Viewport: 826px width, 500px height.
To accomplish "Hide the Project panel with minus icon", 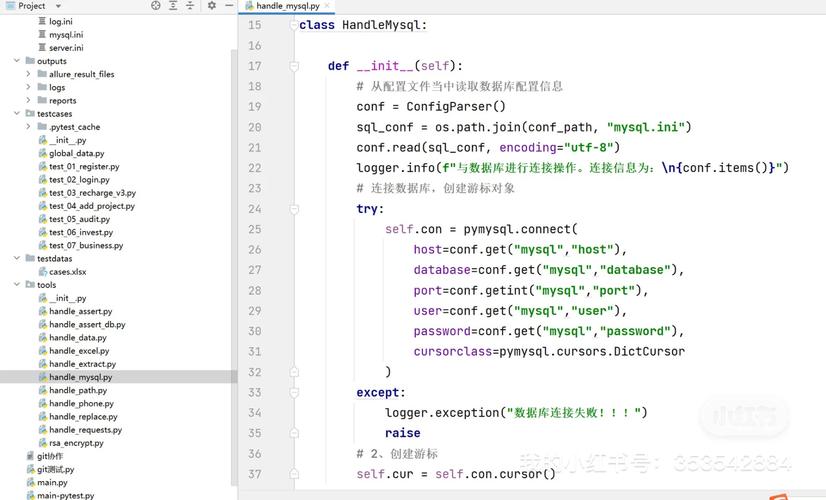I will tap(229, 5).
